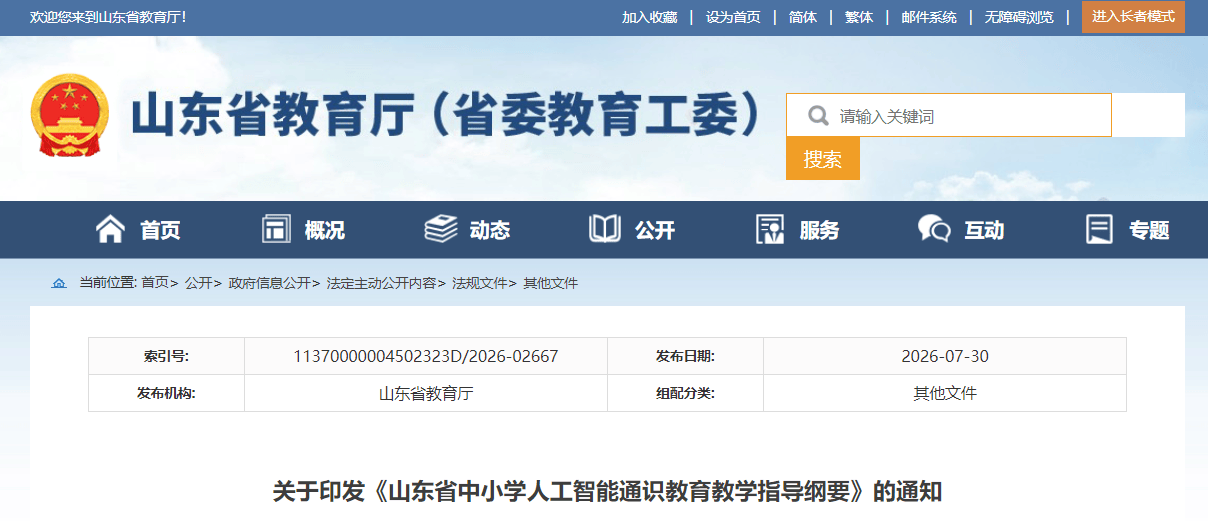Click the 组配分类 label cell

click(685, 393)
